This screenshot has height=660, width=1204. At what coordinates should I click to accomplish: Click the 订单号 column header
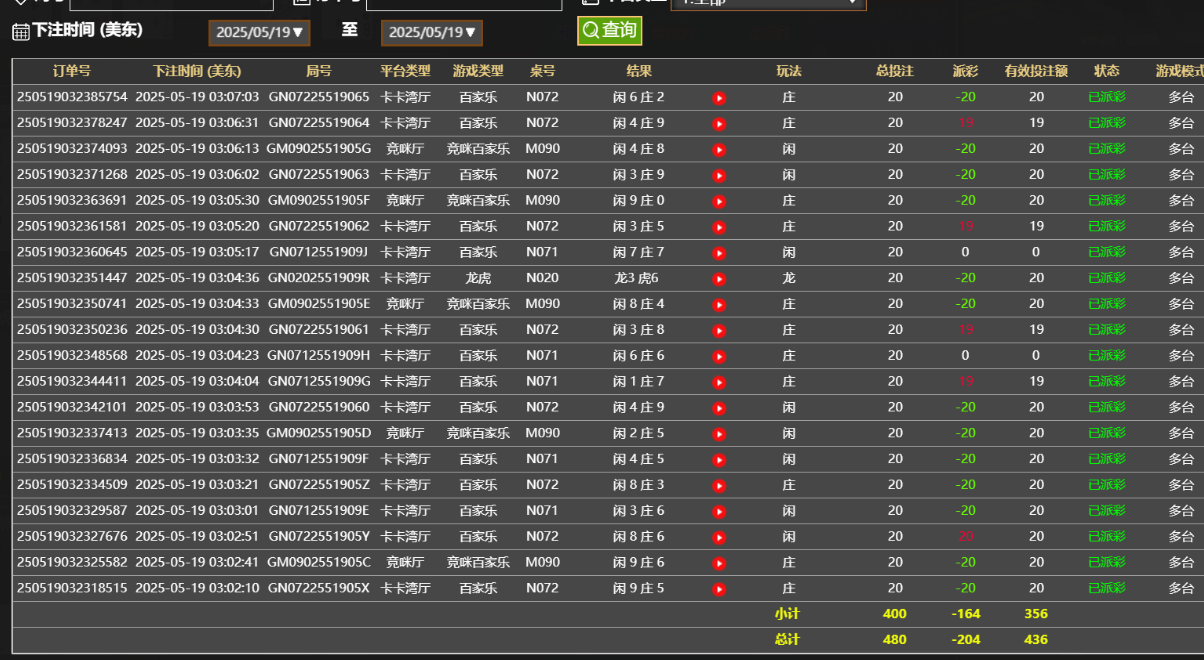pyautogui.click(x=72, y=71)
